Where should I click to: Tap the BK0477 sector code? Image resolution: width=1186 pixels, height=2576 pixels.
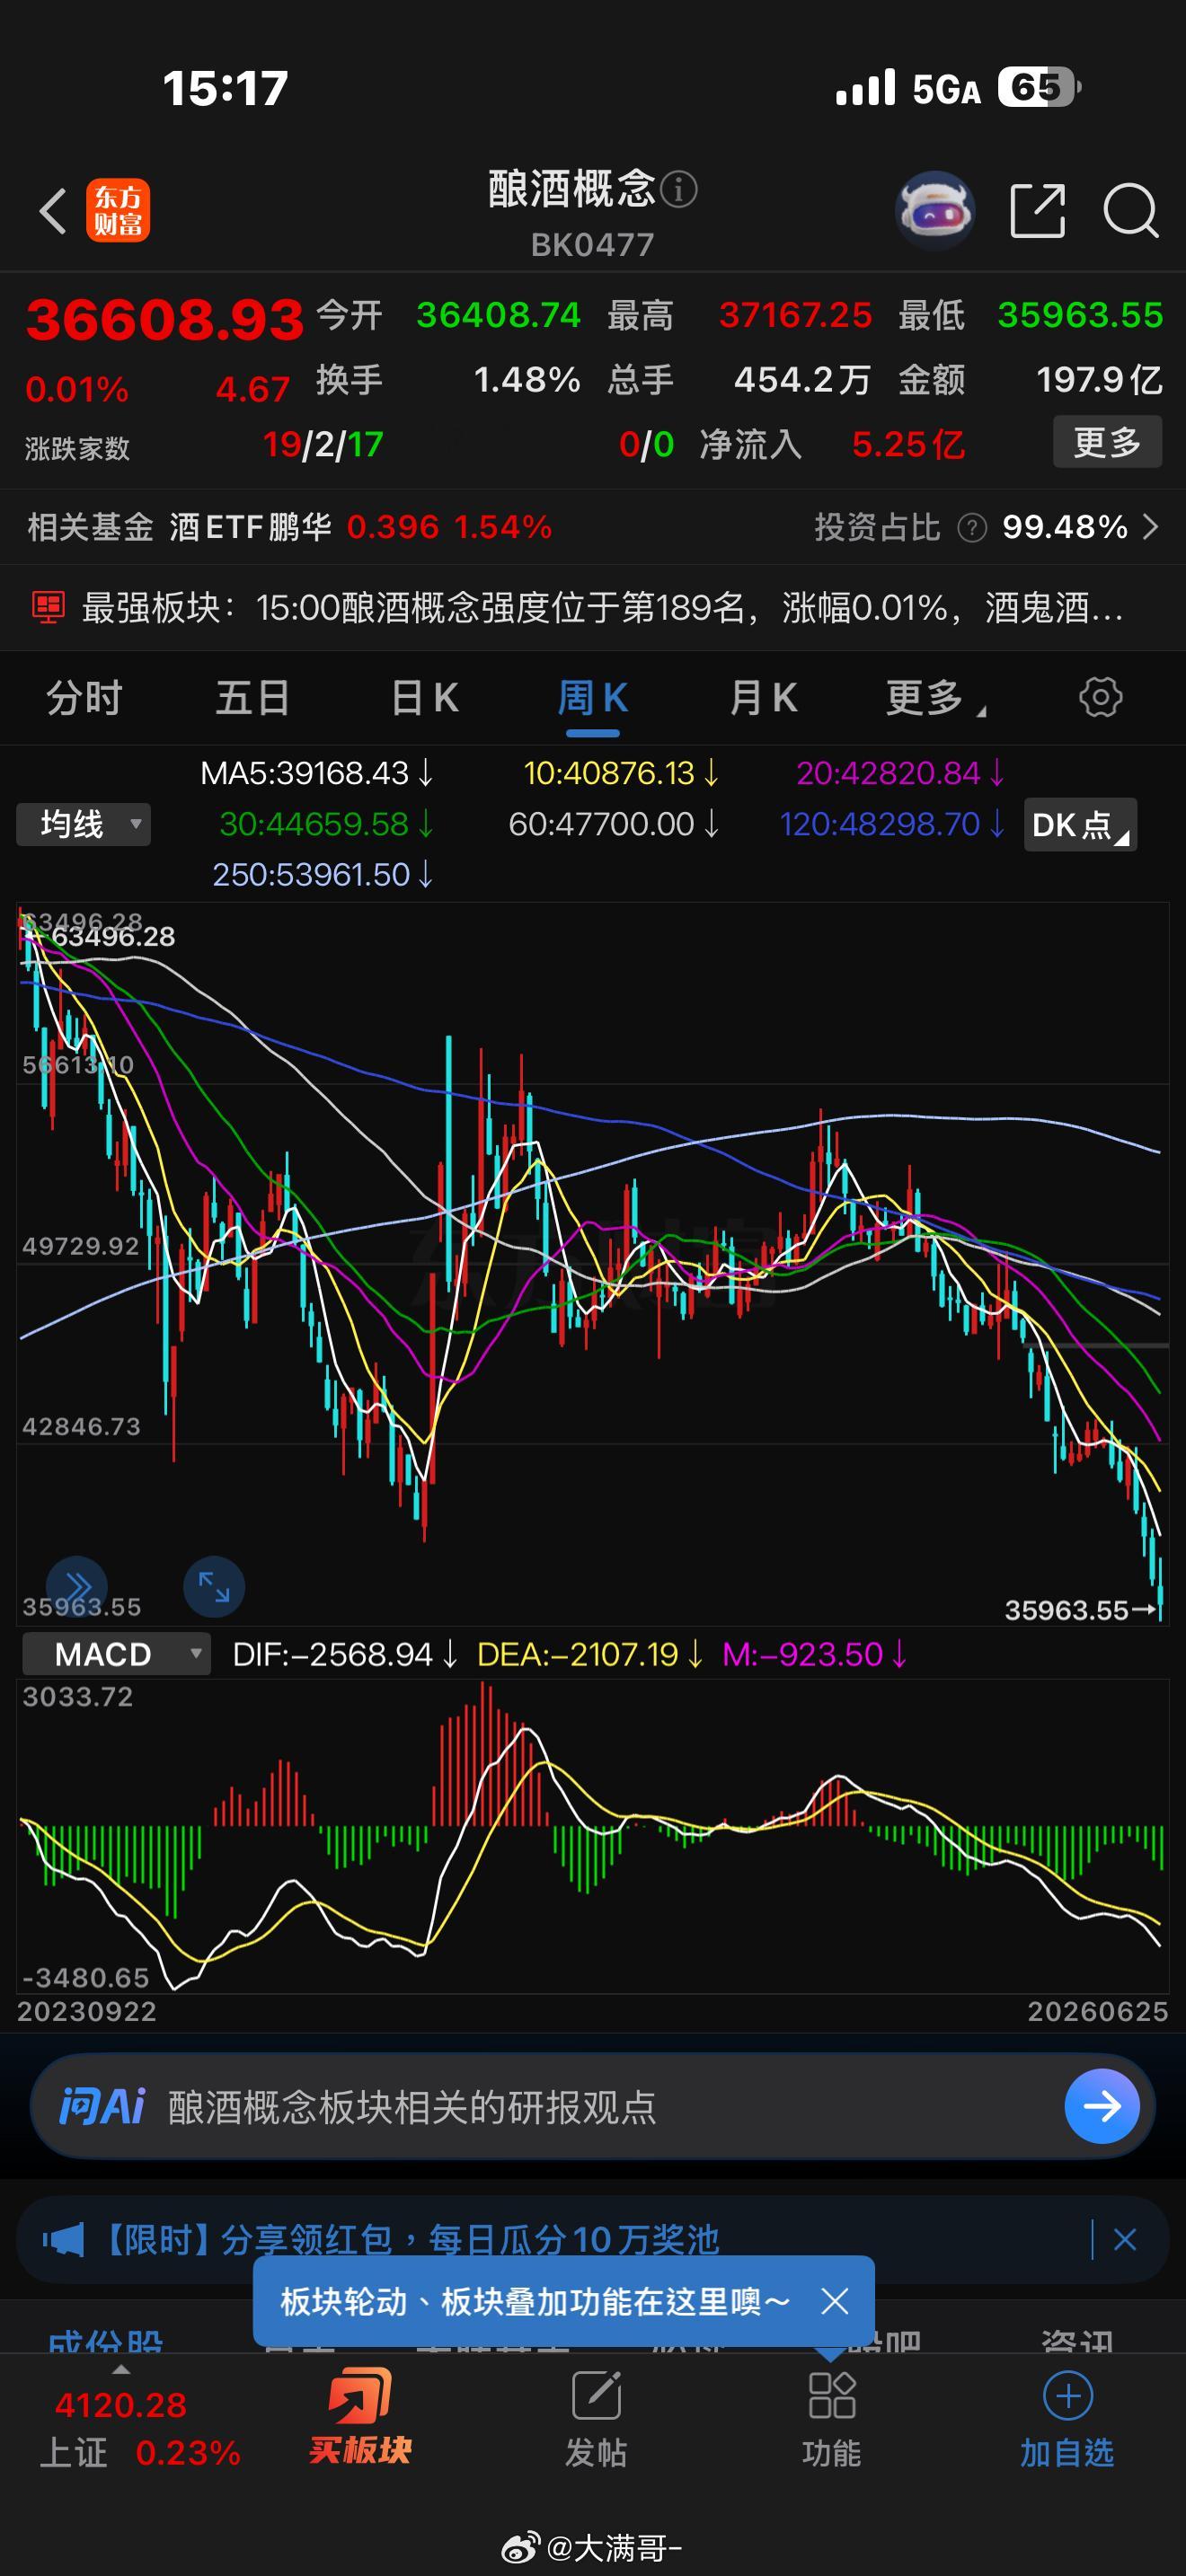(592, 244)
